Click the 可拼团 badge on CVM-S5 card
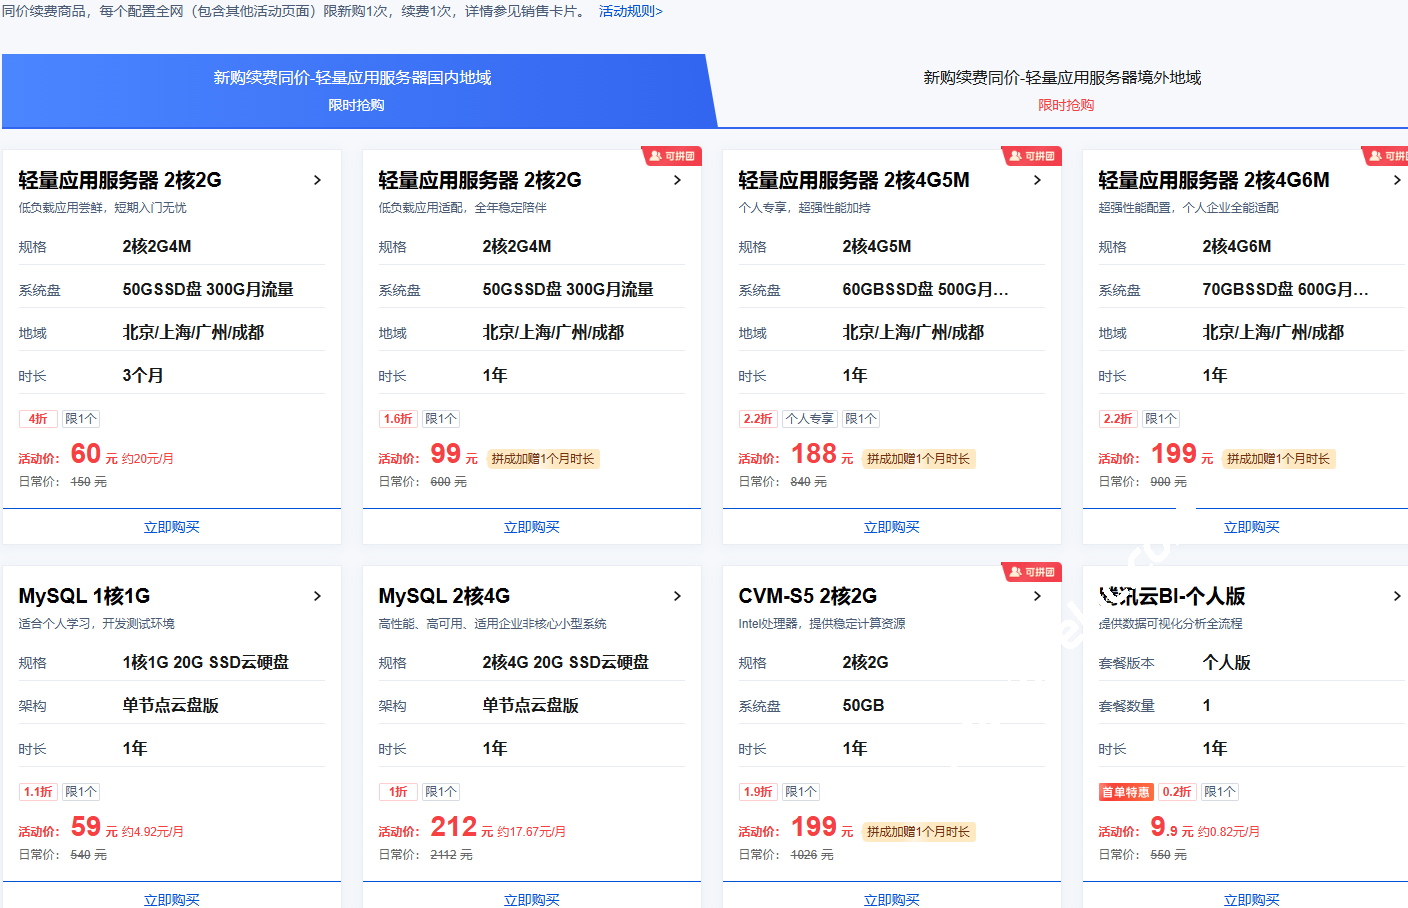 [1031, 572]
